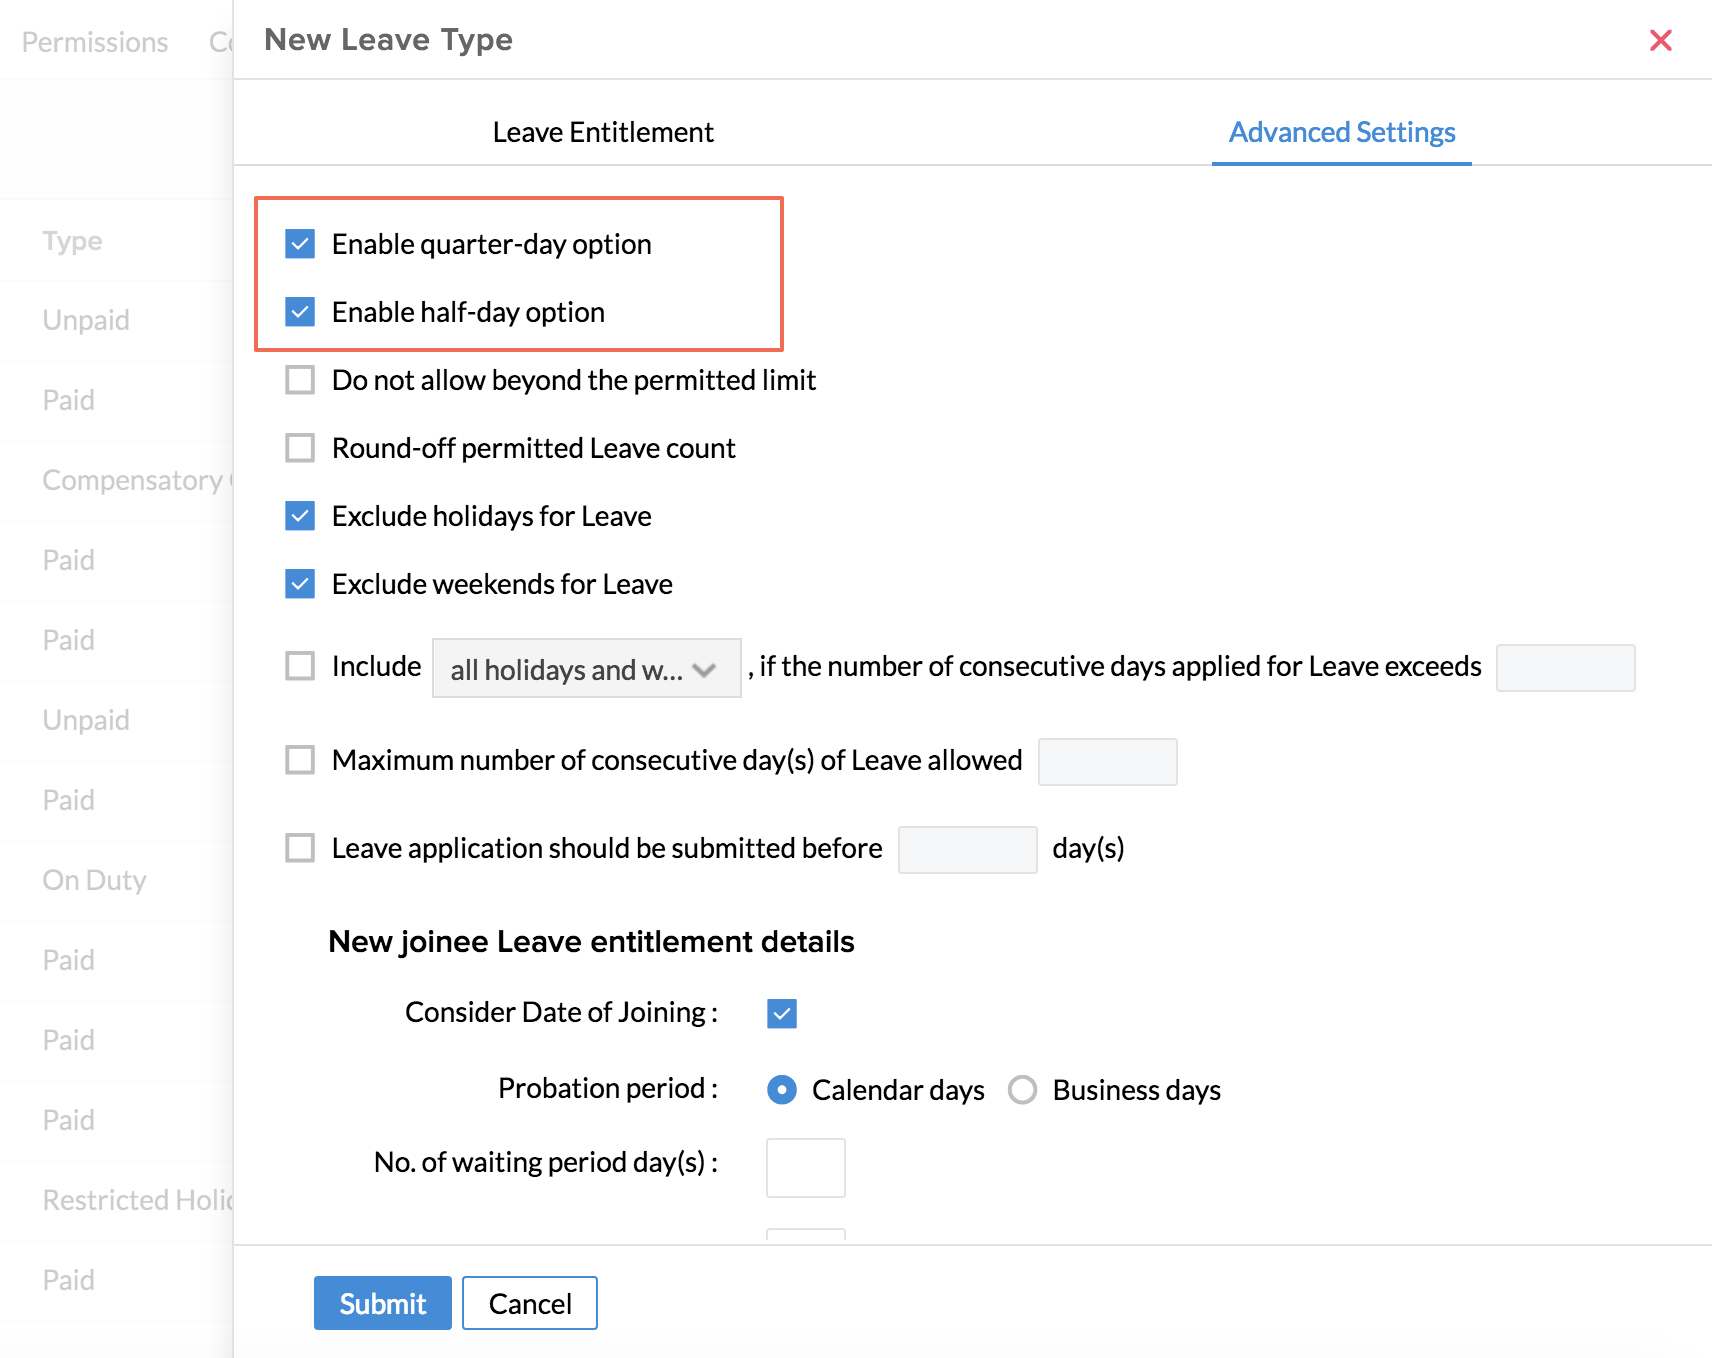Tick the Include holidays checkbox
1712x1358 pixels.
click(300, 666)
